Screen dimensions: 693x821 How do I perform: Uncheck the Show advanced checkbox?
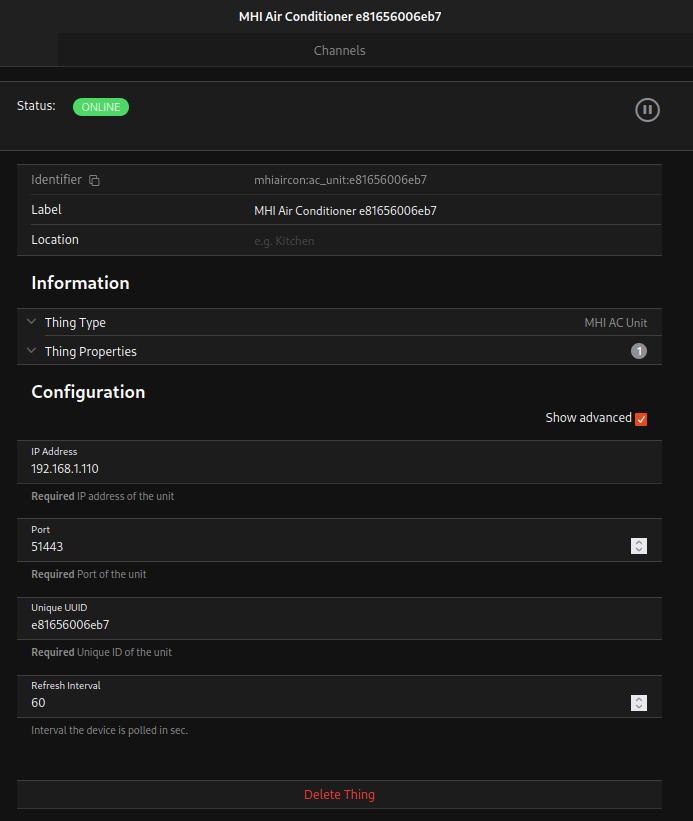click(641, 419)
